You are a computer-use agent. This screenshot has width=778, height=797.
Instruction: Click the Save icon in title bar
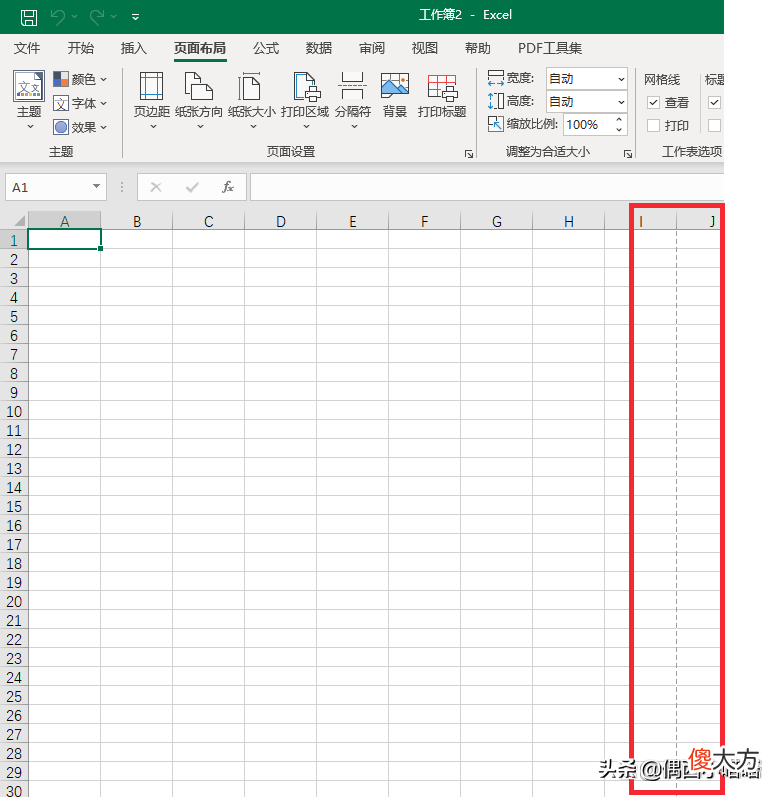28,17
